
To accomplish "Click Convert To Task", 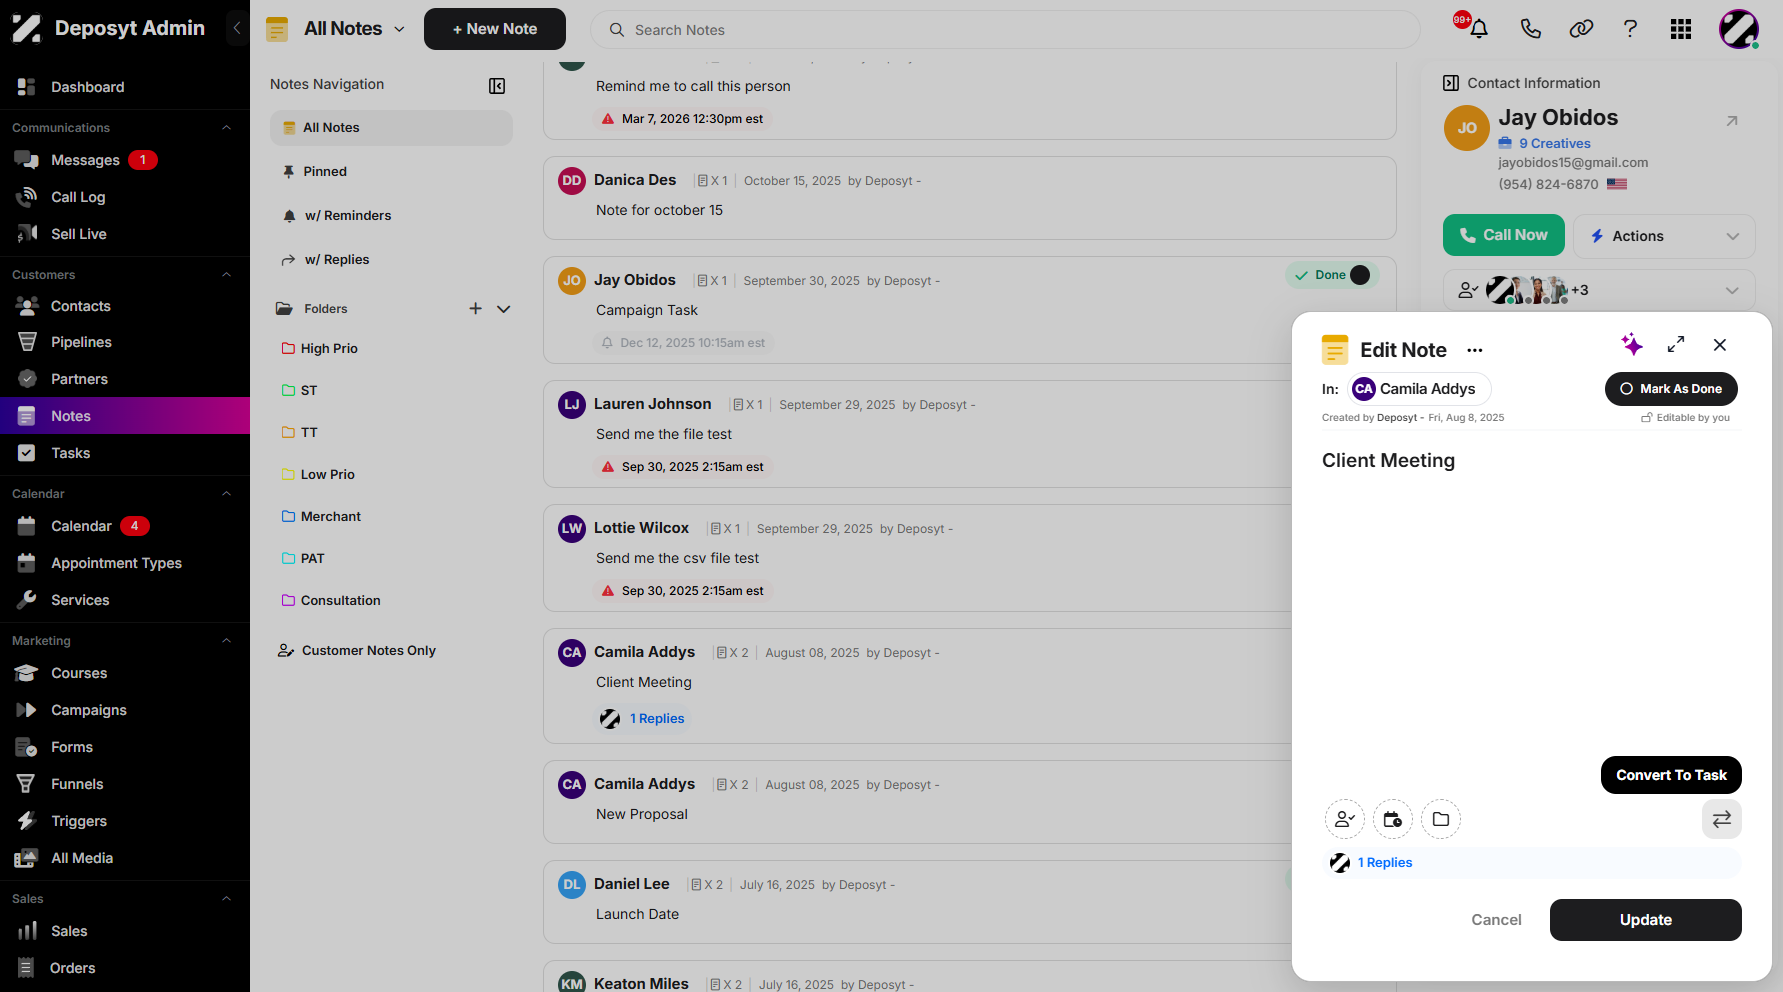I will click(1671, 775).
